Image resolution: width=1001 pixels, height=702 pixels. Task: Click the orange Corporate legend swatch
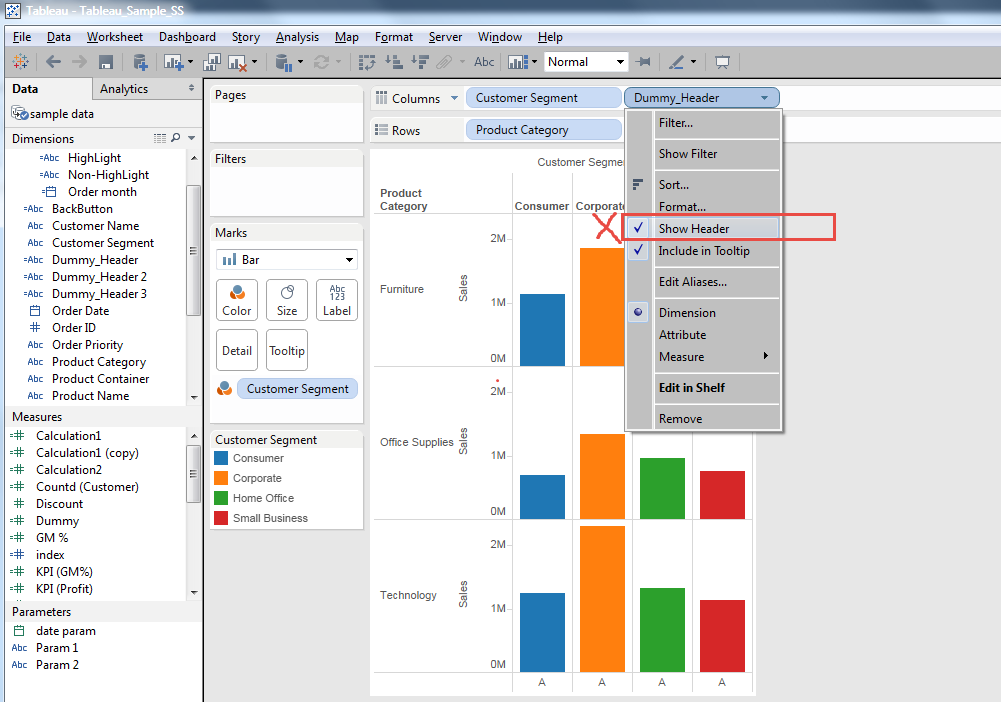click(x=221, y=478)
